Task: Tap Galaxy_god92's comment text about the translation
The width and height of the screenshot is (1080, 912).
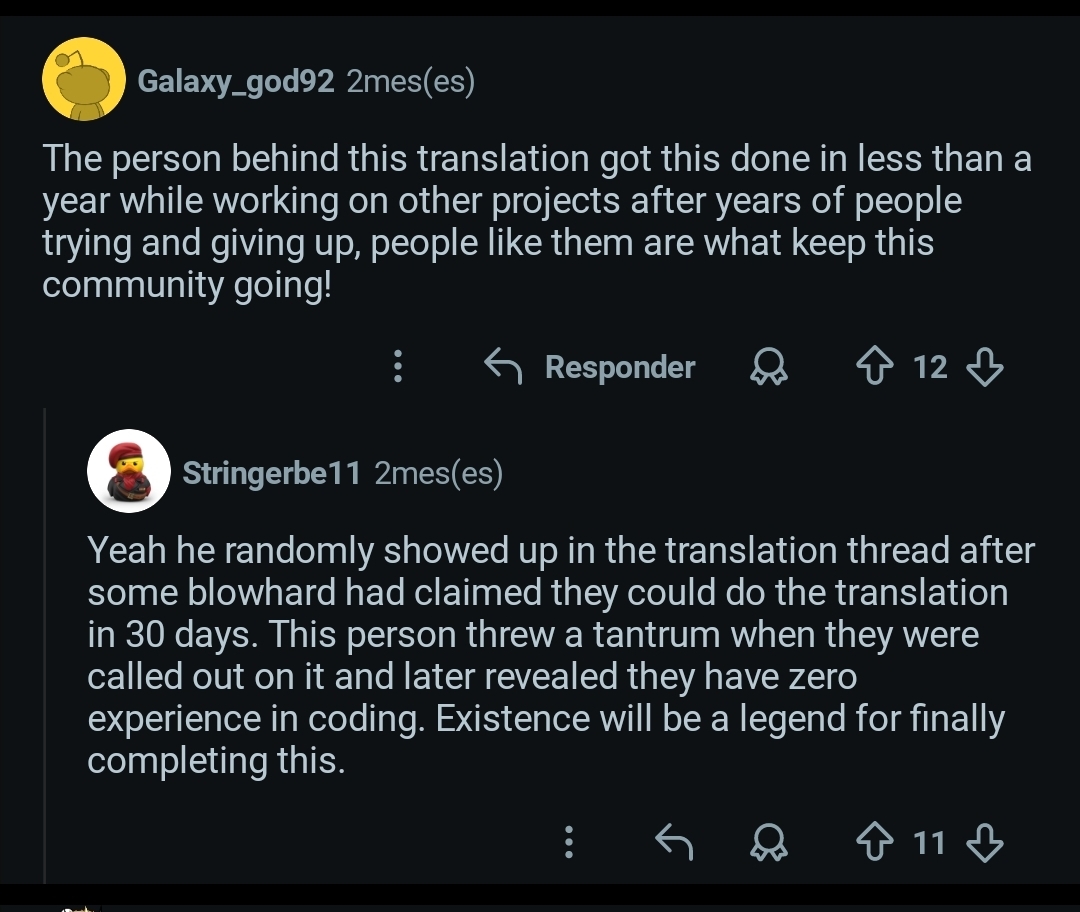Action: [500, 221]
